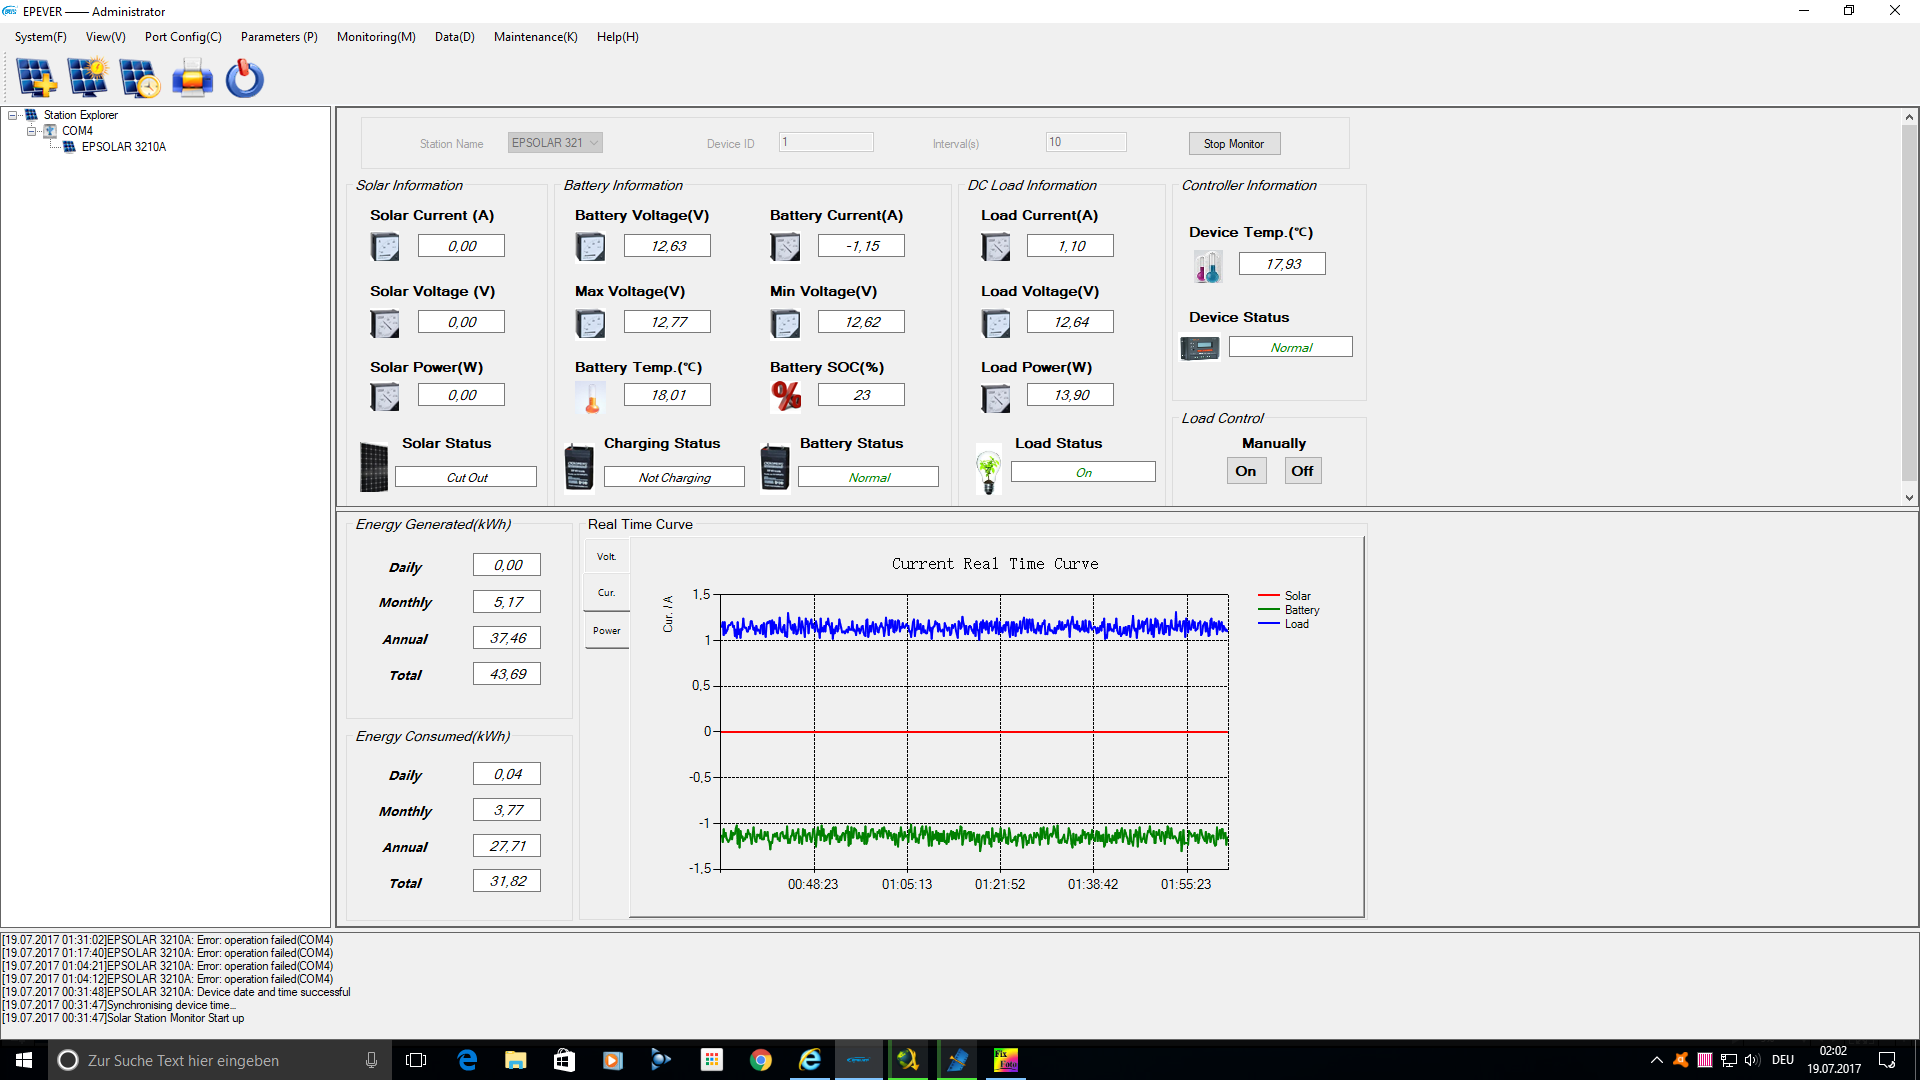The image size is (1920, 1080).
Task: Click the Device Temp thermometer icon
Action: pyautogui.click(x=1207, y=266)
